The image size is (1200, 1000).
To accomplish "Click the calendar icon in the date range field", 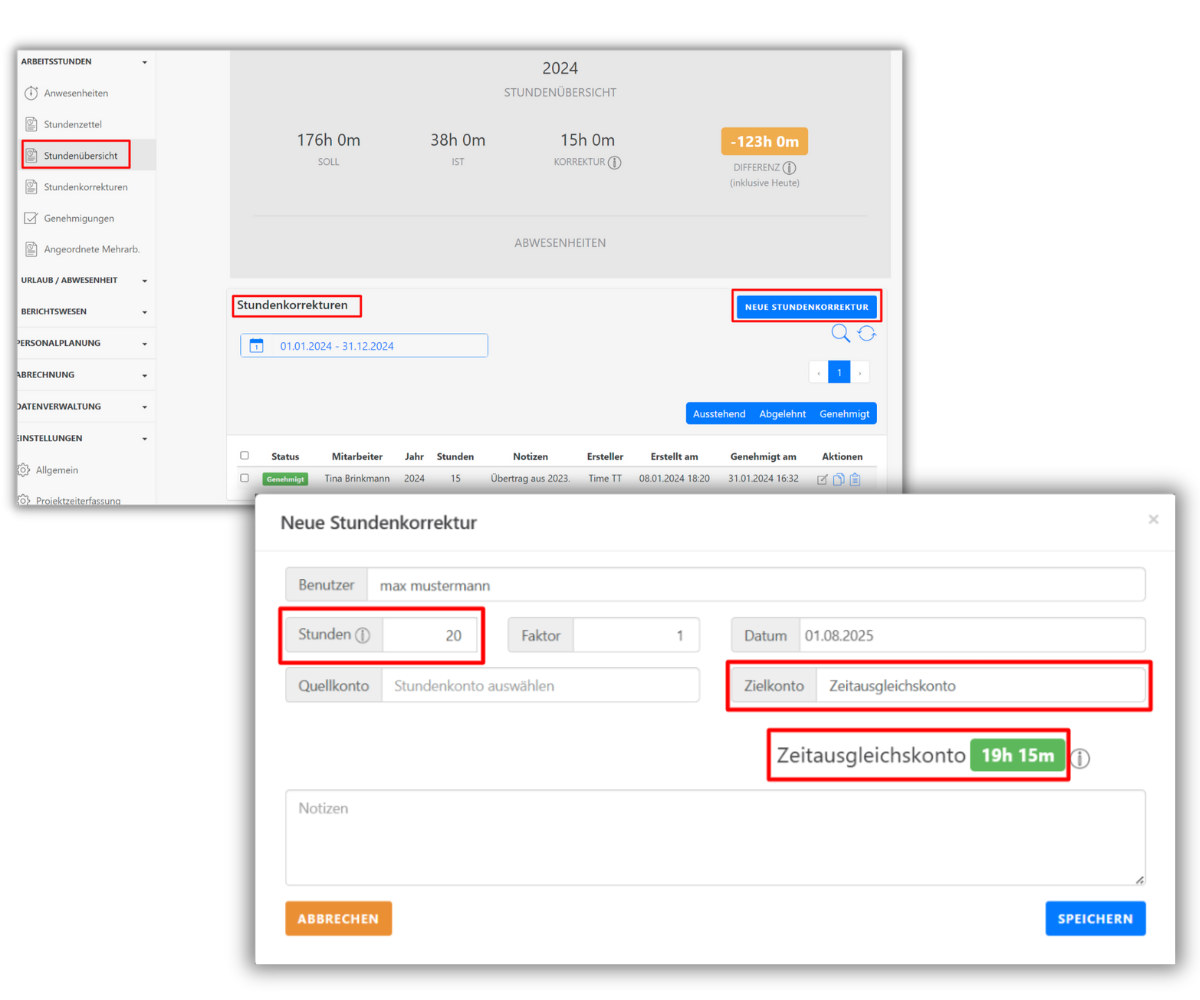I will 257,346.
